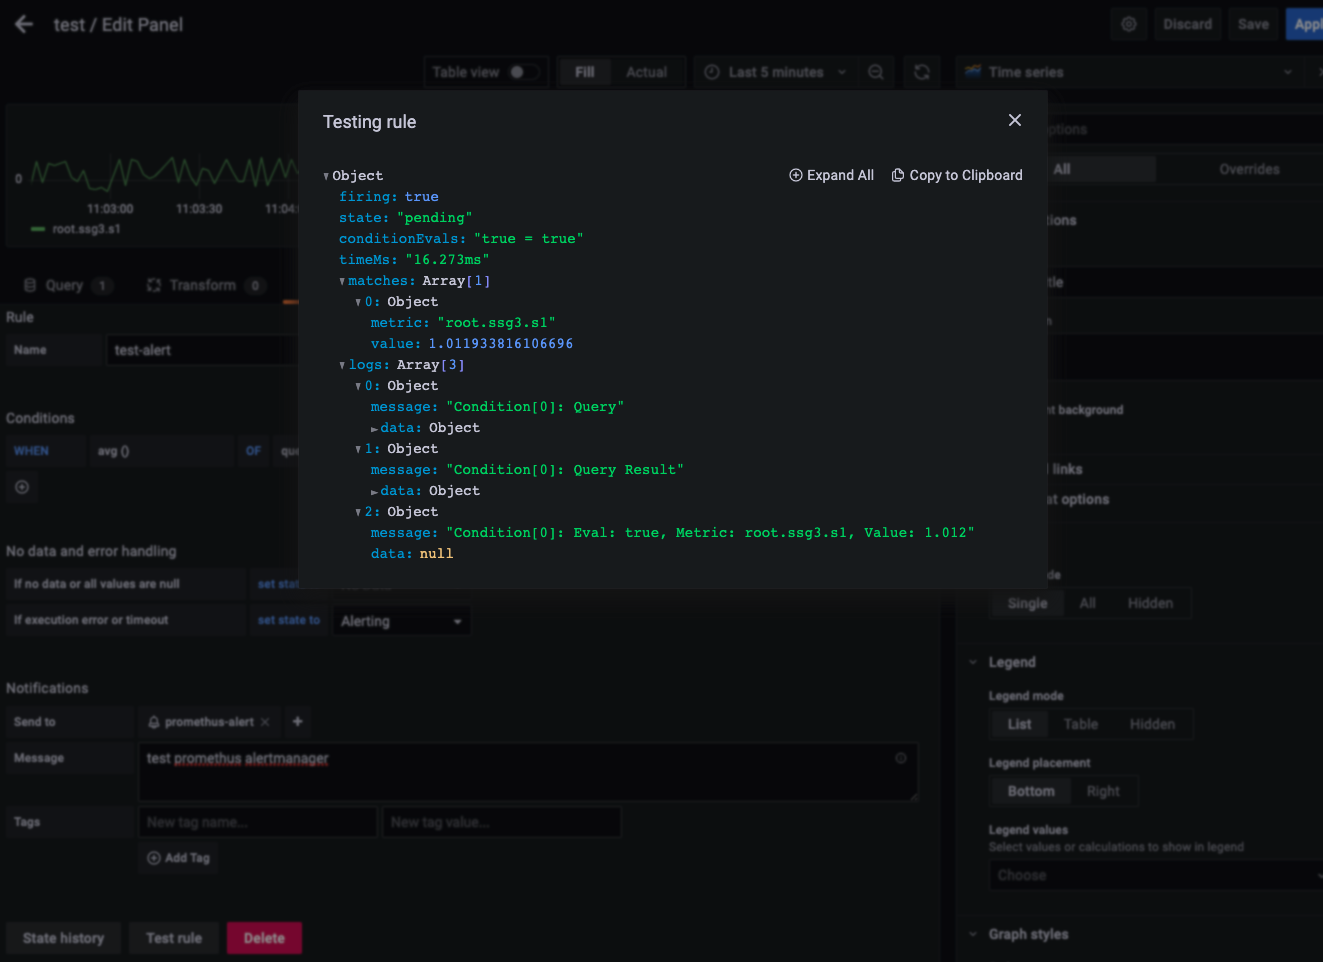Choose Table legend mode
1323x962 pixels.
[x=1081, y=724]
